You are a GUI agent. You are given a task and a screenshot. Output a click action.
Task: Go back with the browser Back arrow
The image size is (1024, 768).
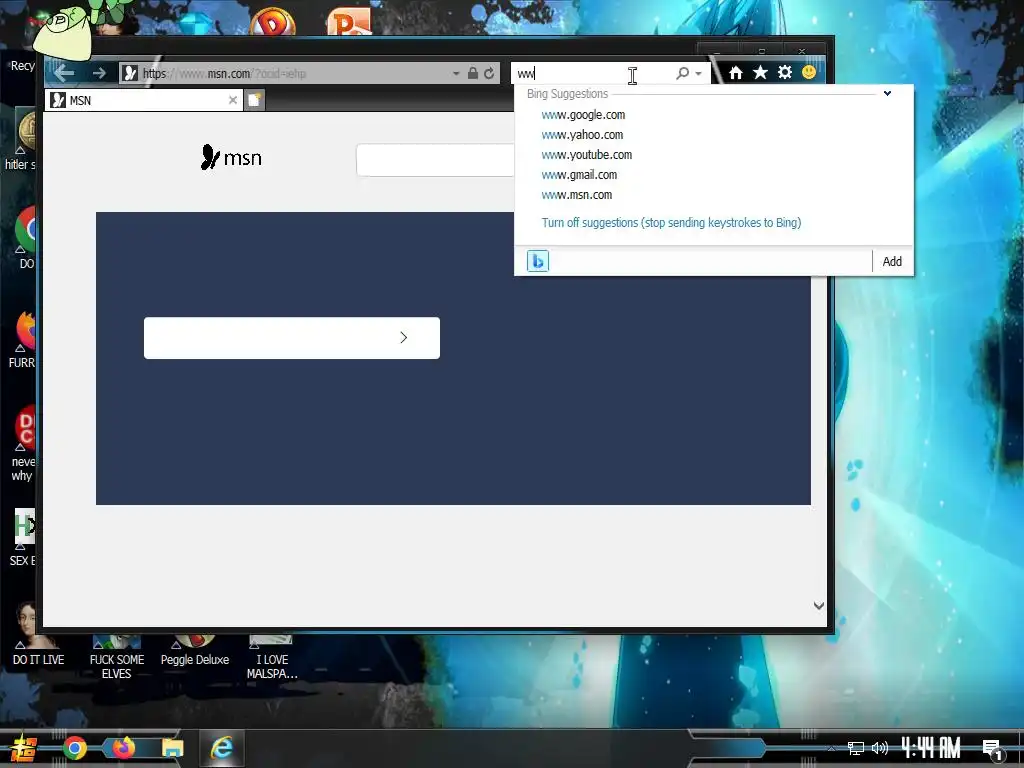(x=64, y=73)
